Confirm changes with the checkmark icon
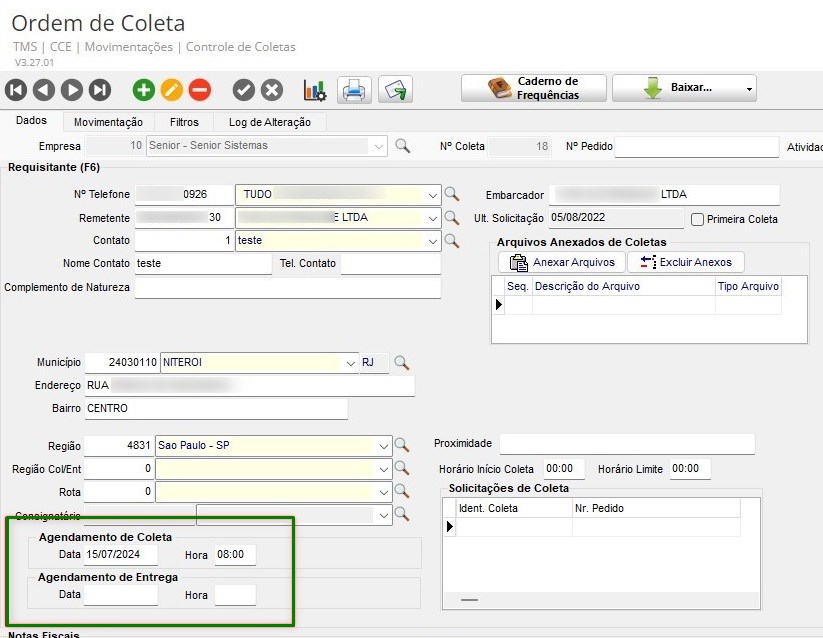Image resolution: width=823 pixels, height=638 pixels. click(243, 90)
